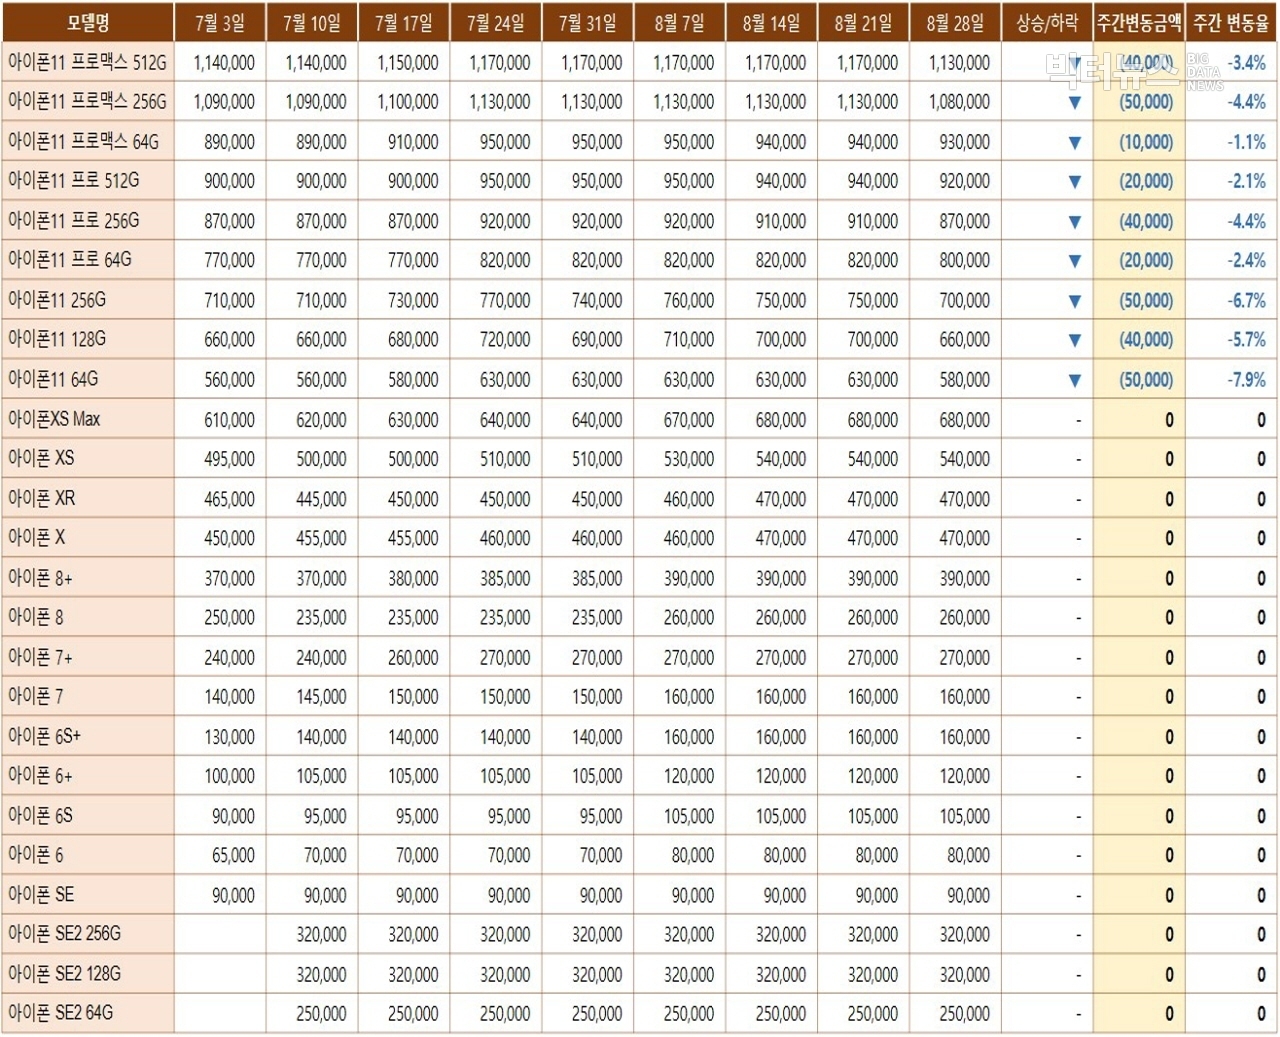Click the 아이폰11 프로 512G row label

pos(74,181)
